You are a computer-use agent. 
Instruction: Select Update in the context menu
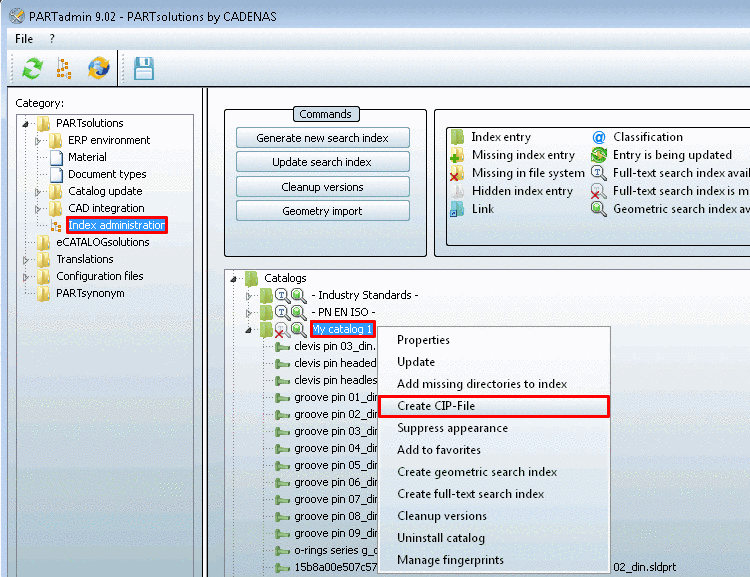pyautogui.click(x=494, y=362)
